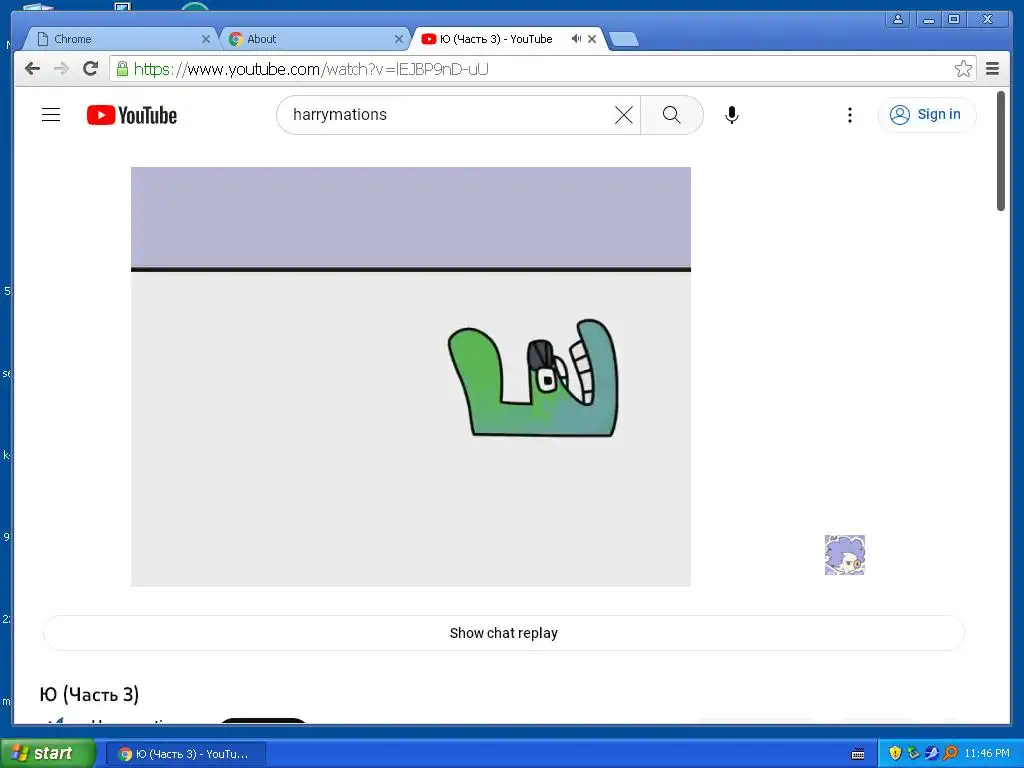Click the Sign in button

[x=927, y=115]
